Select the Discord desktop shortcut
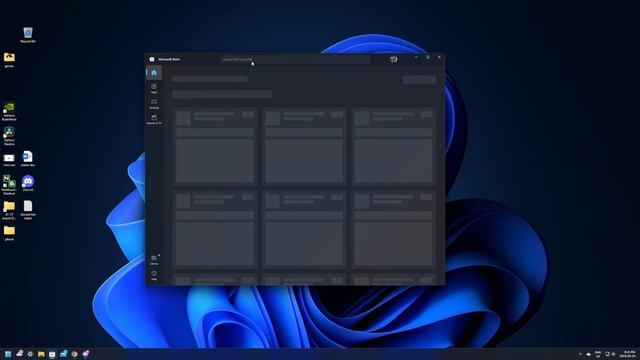 tap(28, 183)
